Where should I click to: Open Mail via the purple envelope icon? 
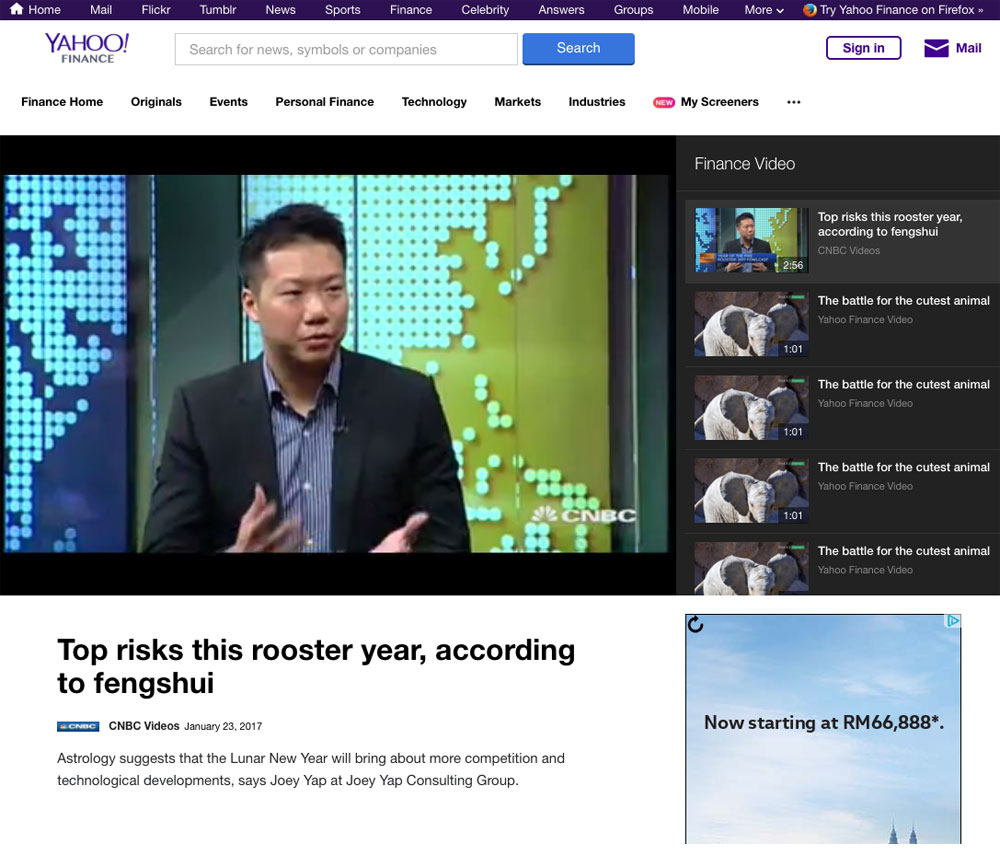click(x=936, y=48)
